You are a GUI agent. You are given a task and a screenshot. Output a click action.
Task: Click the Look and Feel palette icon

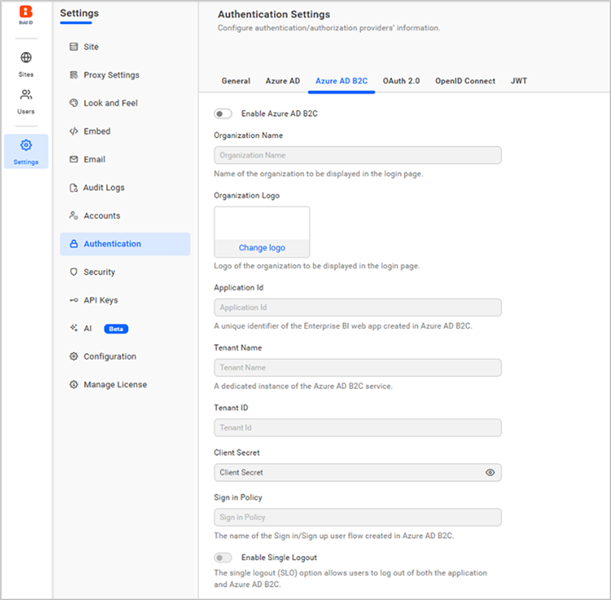pos(74,103)
